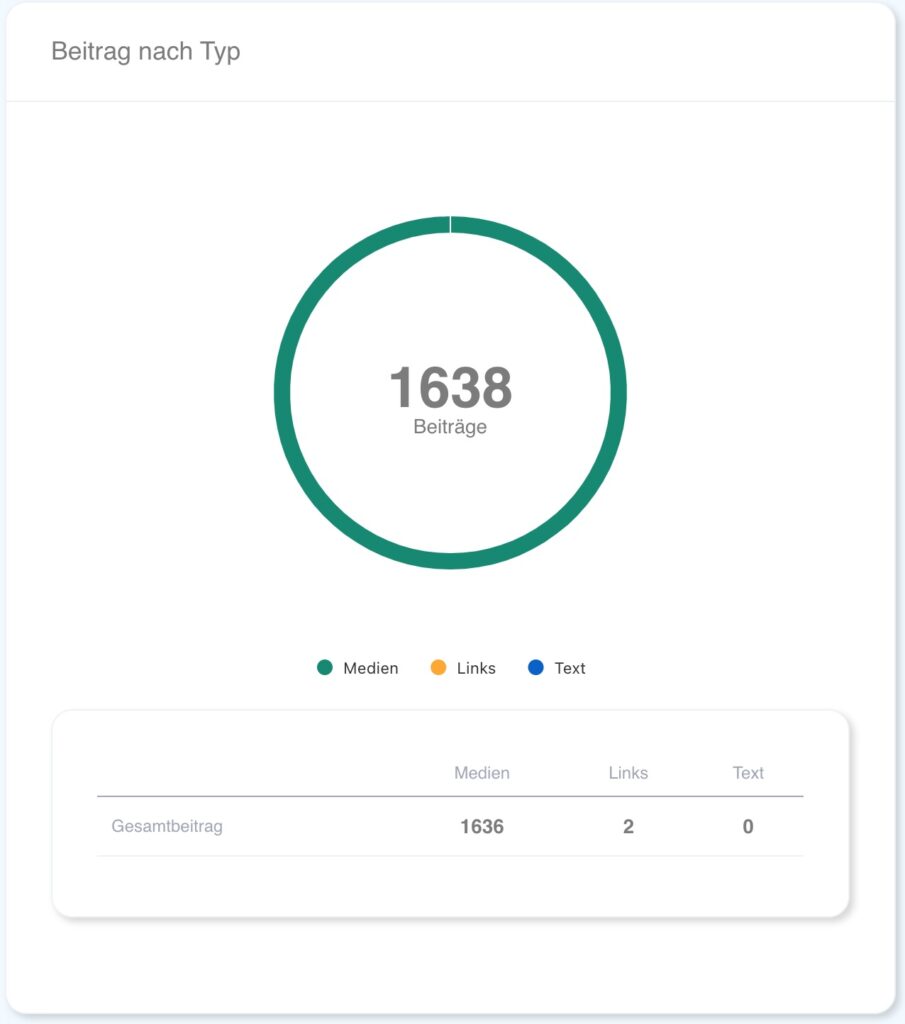
Task: Click the Medien value 1636
Action: click(x=482, y=827)
